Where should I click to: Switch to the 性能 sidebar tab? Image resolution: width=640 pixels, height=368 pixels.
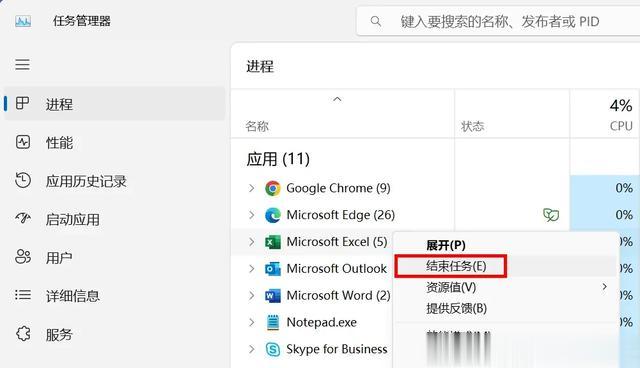114,142
